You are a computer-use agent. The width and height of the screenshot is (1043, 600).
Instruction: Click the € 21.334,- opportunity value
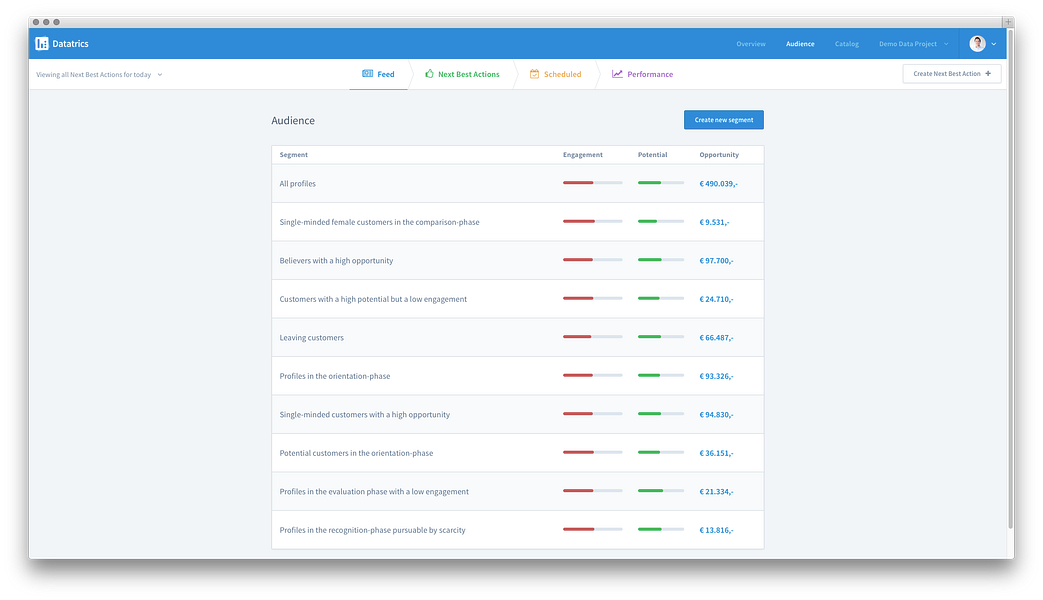[x=716, y=492]
